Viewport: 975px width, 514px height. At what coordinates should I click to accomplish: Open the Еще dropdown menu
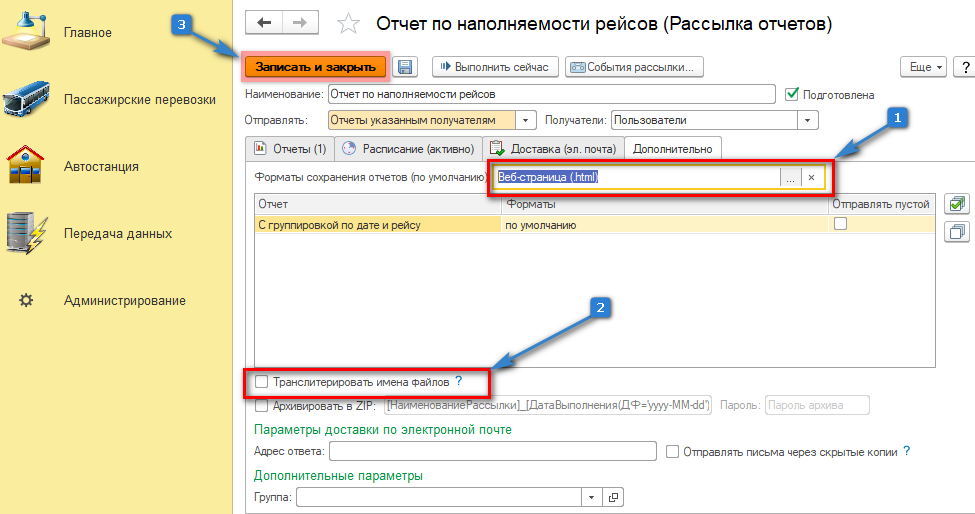pos(923,67)
